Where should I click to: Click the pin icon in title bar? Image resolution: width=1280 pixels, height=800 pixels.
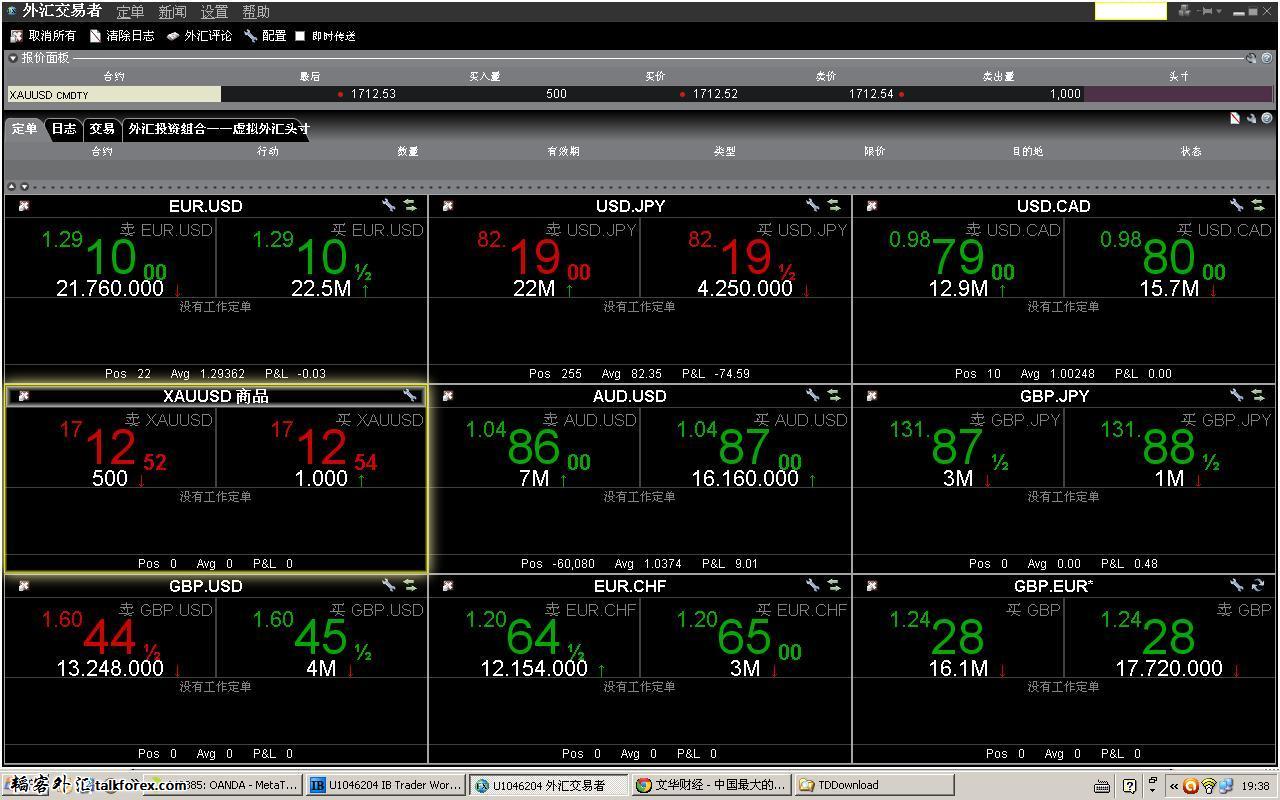(x=1206, y=11)
